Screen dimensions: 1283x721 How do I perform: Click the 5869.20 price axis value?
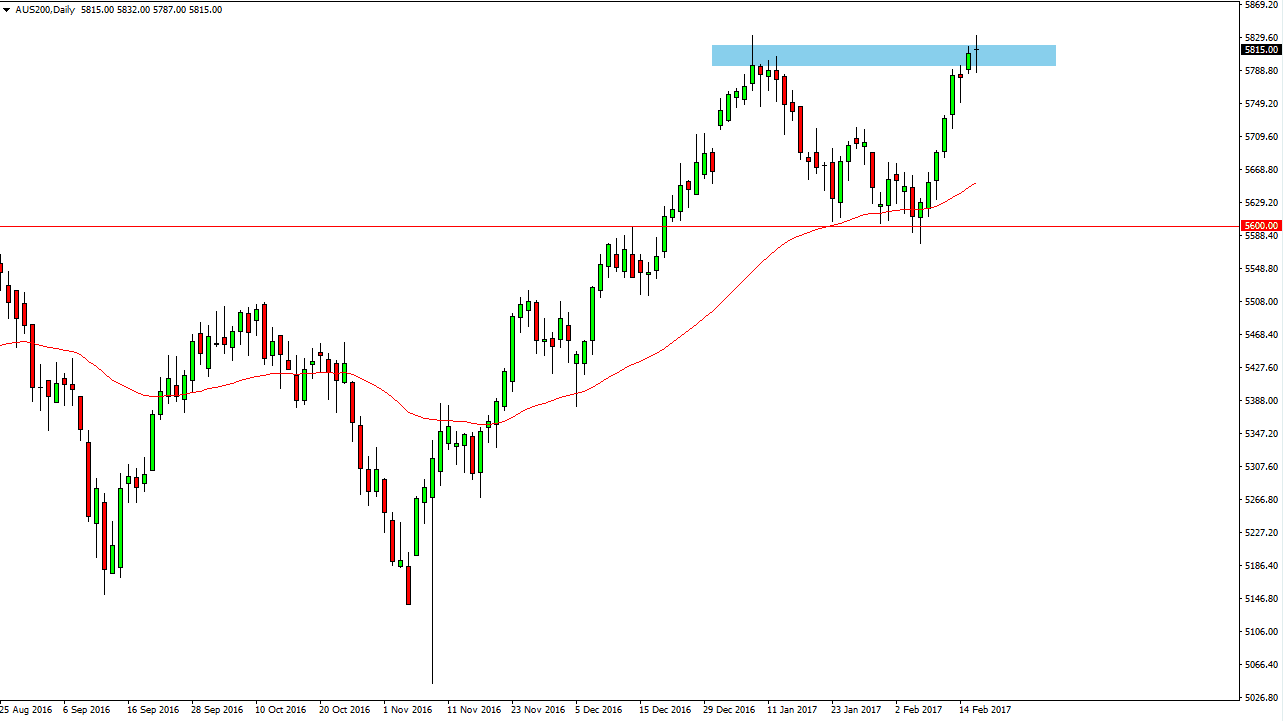1260,6
